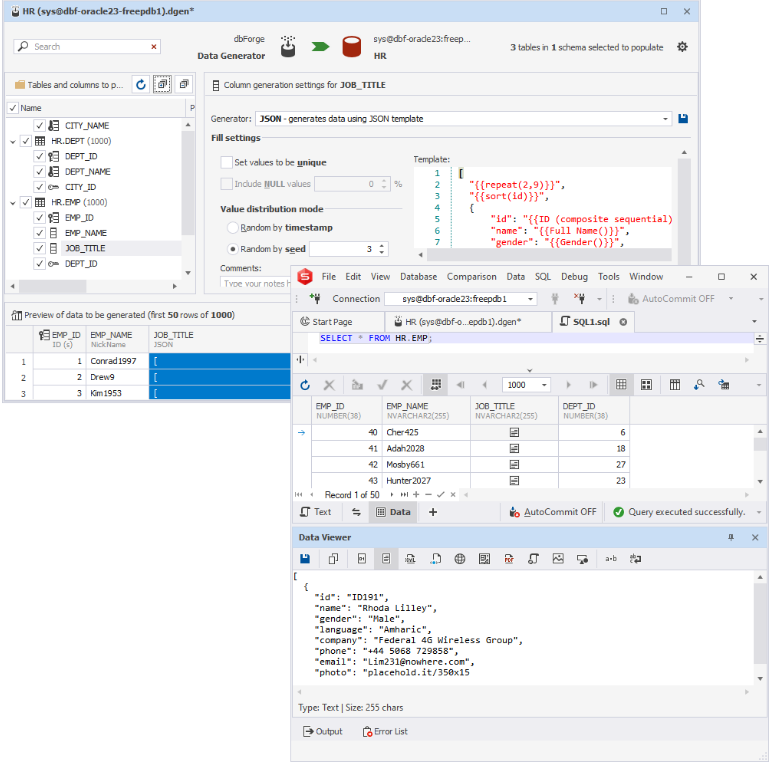Click the template editor horizontal scrollbar
Viewport: 773px width, 768px height.
(549, 255)
